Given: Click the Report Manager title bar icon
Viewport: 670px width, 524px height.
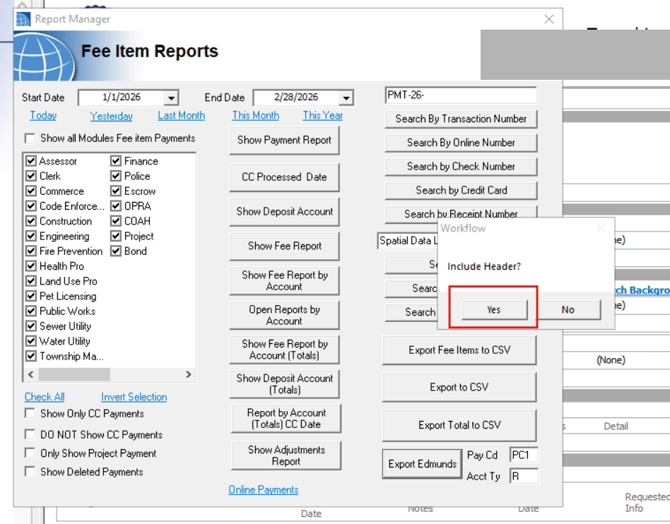Looking at the screenshot, I should point(23,19).
